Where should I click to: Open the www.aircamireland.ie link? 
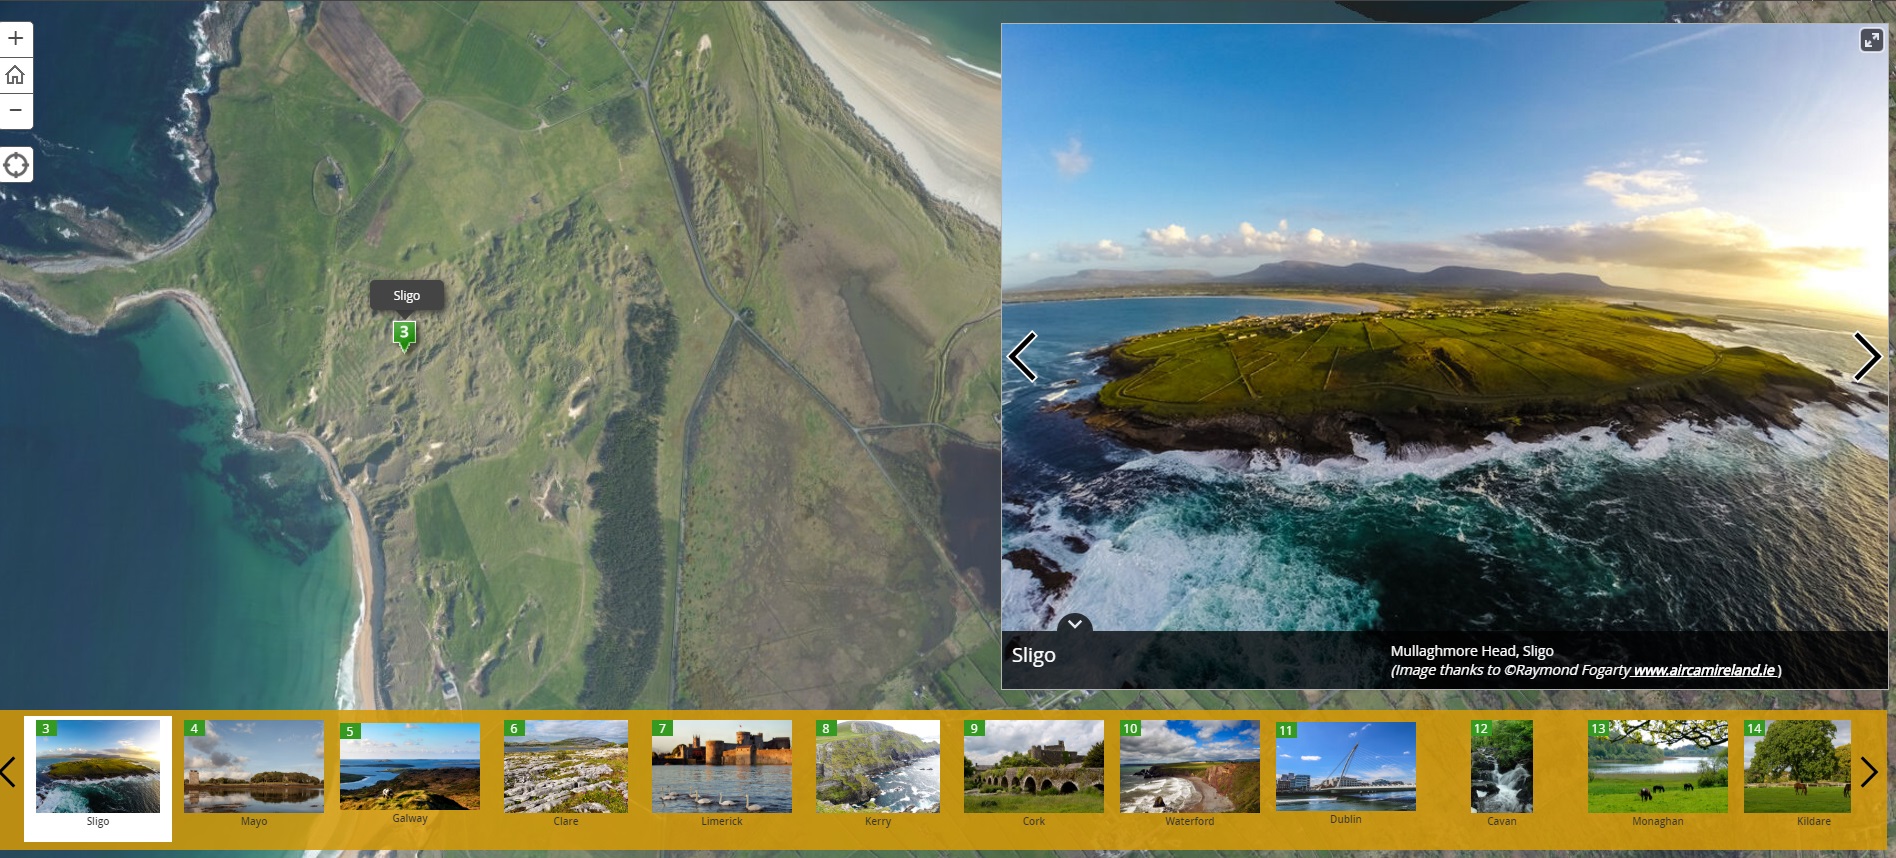[x=1704, y=671]
